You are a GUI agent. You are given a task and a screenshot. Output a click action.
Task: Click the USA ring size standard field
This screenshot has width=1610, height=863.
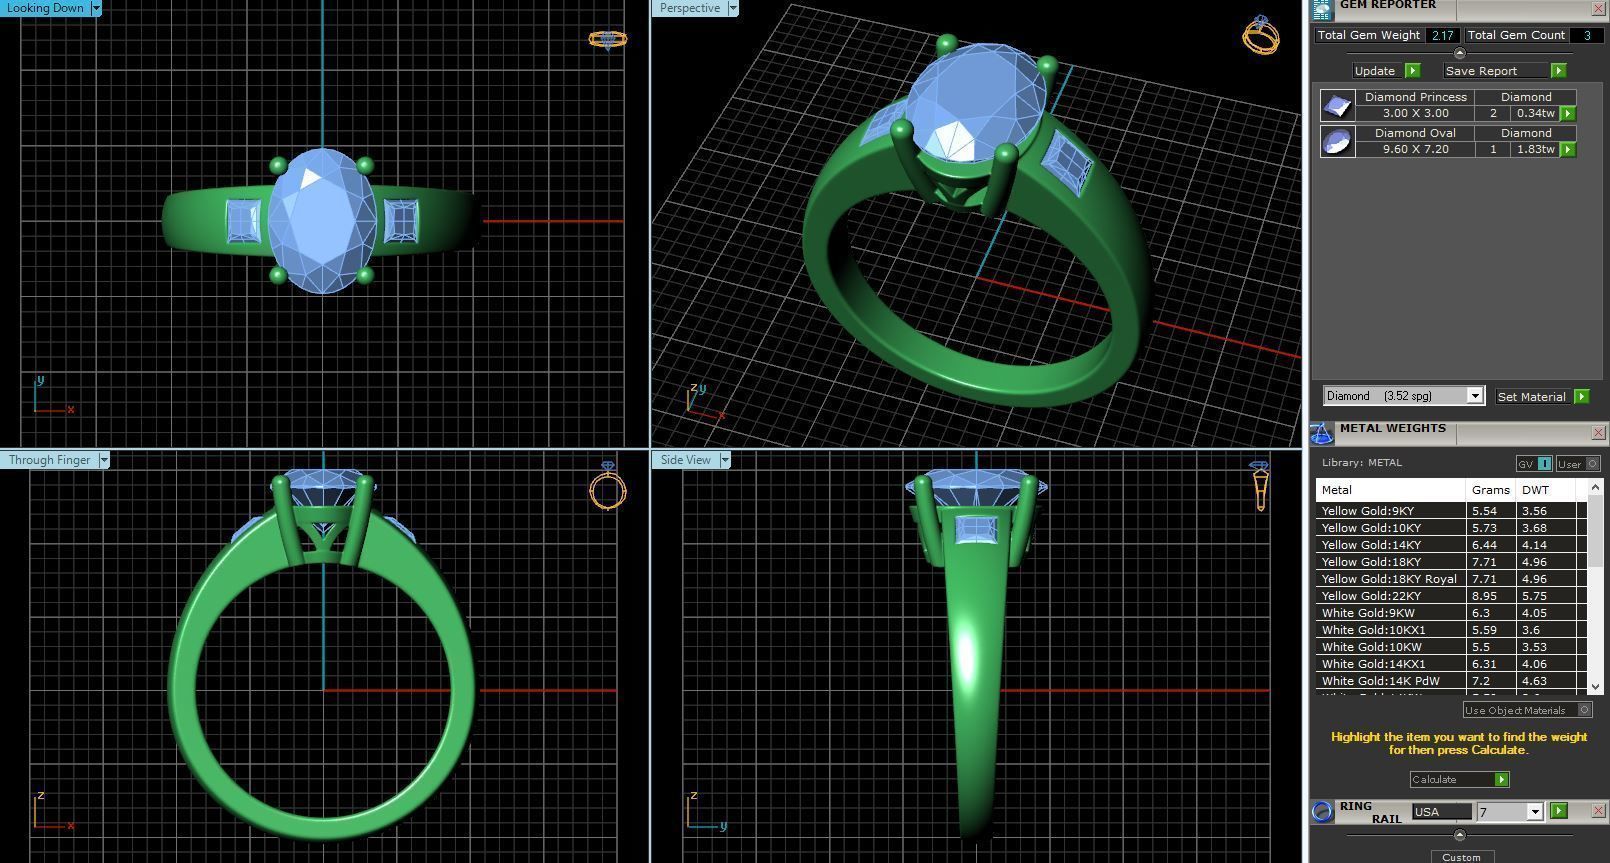tap(1441, 812)
